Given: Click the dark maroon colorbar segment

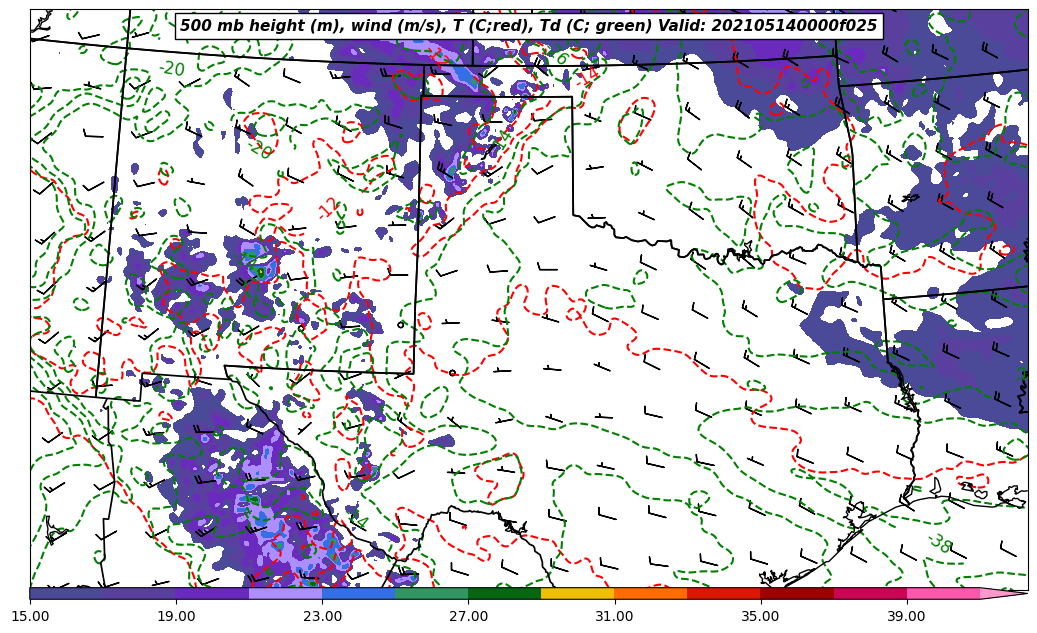Looking at the screenshot, I should (796, 593).
